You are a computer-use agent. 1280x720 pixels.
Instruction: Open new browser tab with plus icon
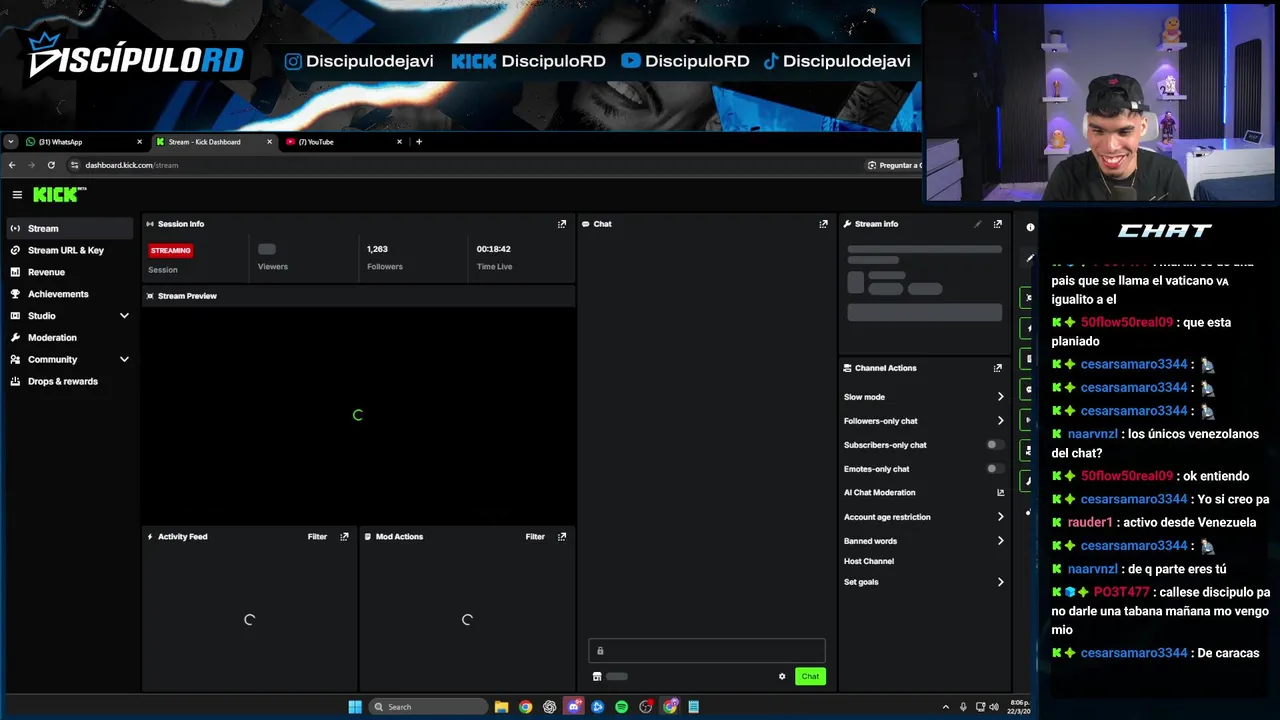419,142
